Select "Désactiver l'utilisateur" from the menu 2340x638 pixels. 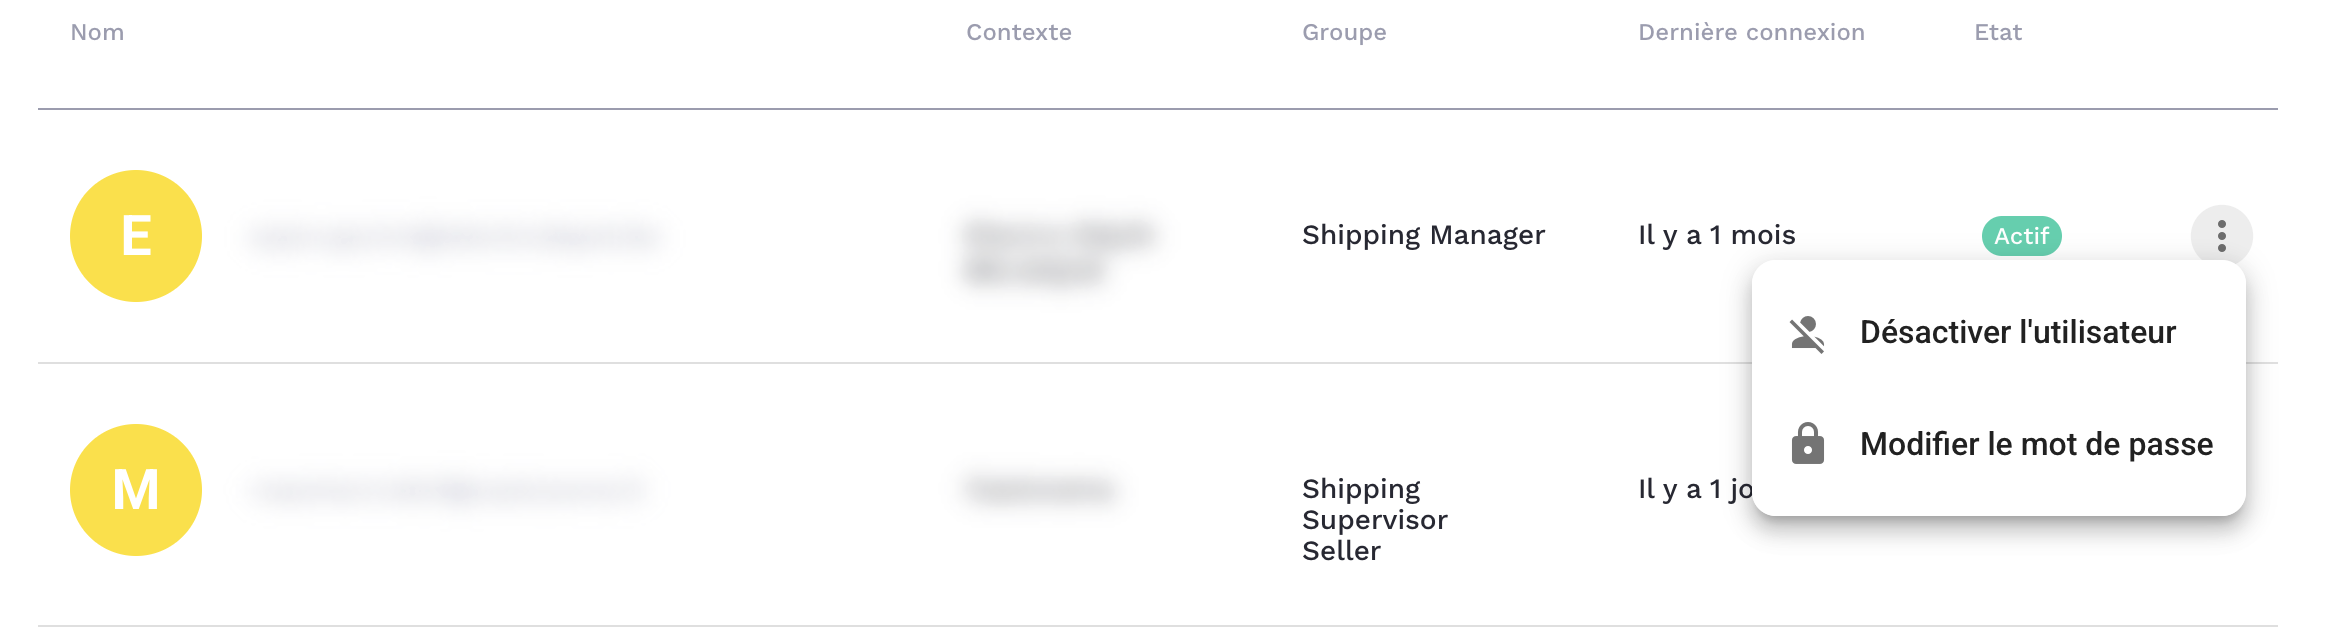click(2017, 333)
